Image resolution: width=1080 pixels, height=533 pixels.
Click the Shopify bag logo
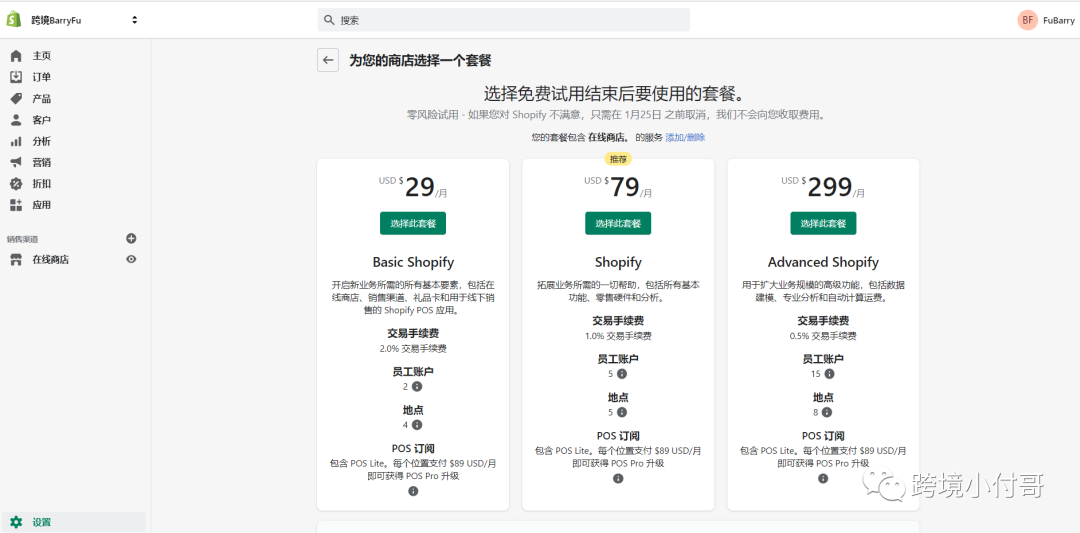(x=14, y=19)
